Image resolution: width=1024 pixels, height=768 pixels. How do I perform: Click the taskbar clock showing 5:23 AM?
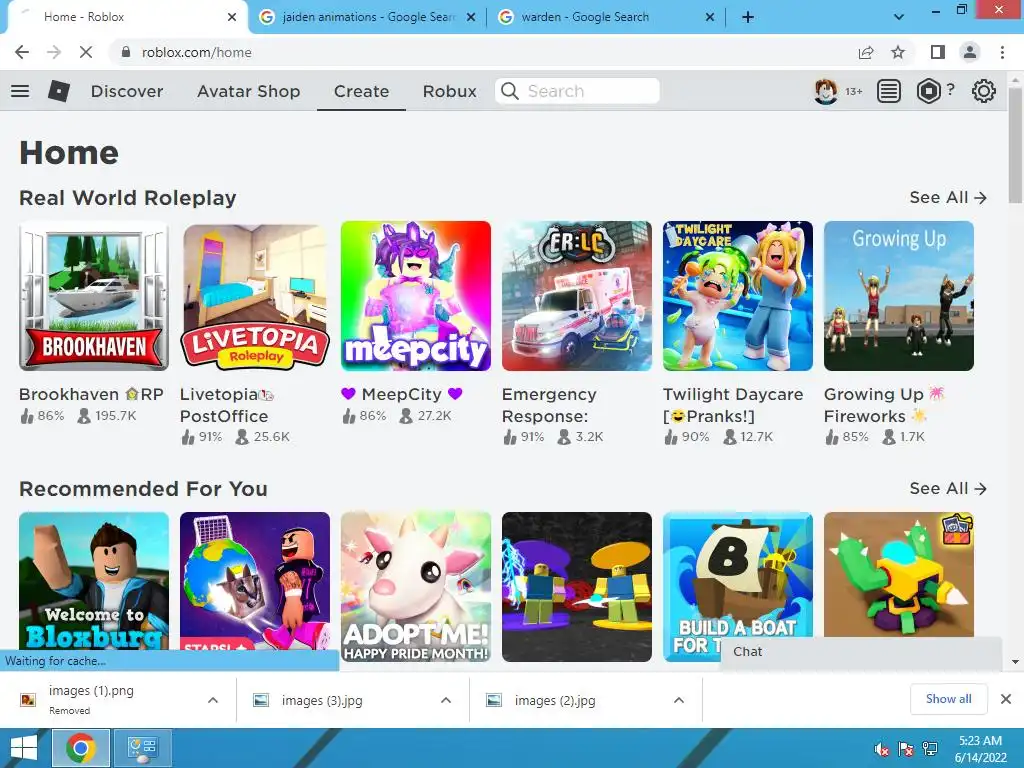(980, 749)
